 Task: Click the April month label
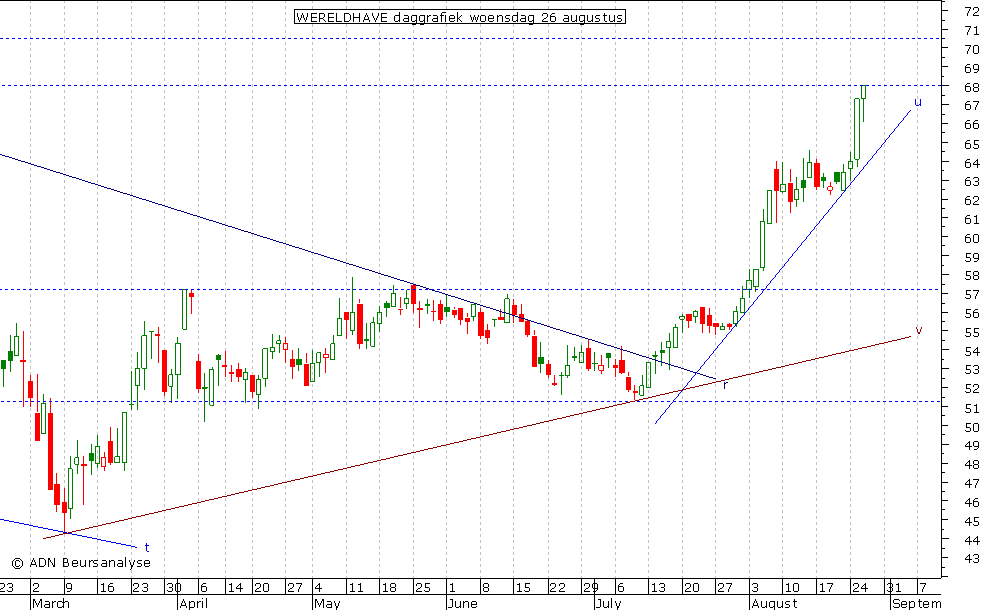pos(192,603)
